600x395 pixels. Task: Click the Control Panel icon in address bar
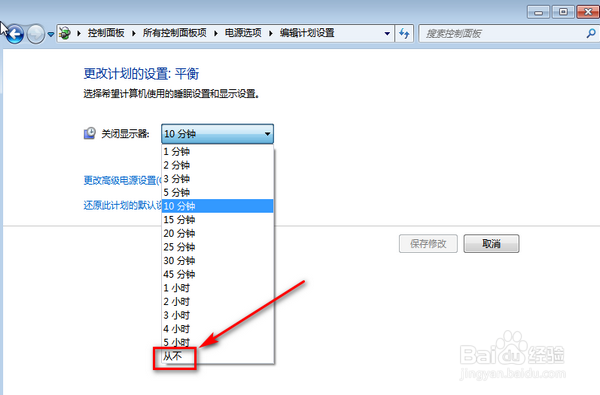click(x=65, y=33)
